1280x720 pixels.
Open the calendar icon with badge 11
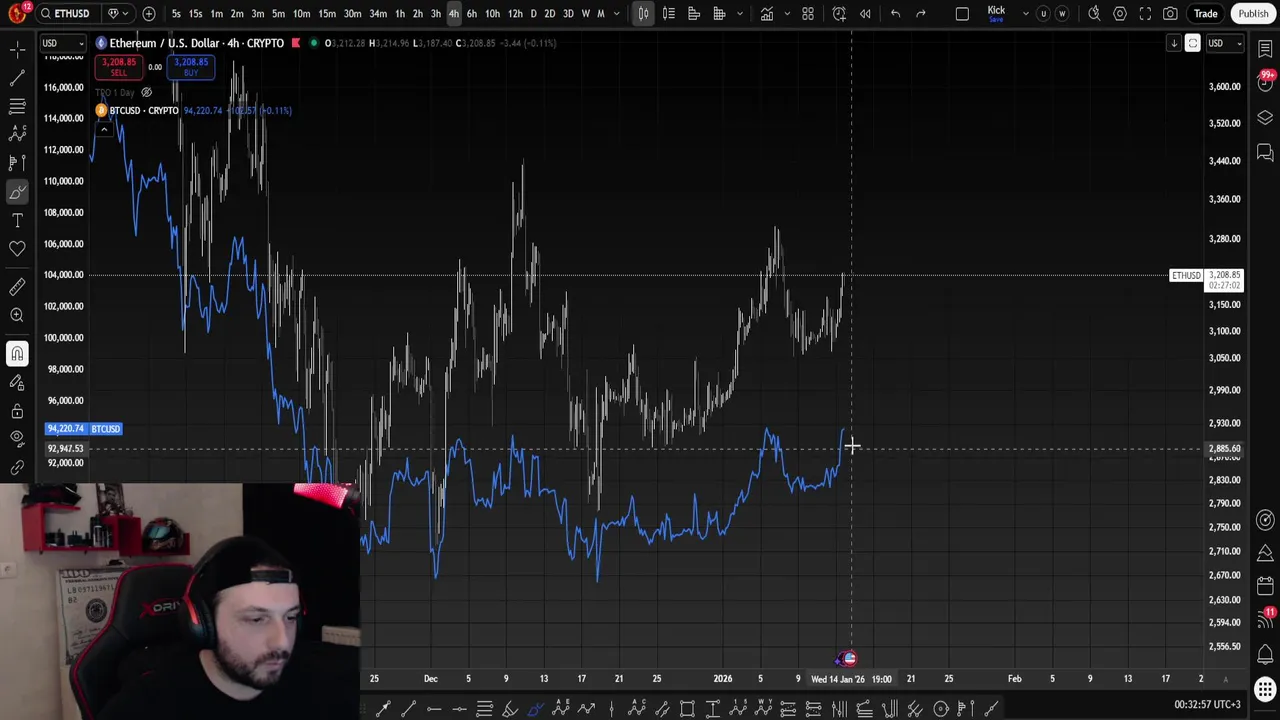click(1265, 620)
